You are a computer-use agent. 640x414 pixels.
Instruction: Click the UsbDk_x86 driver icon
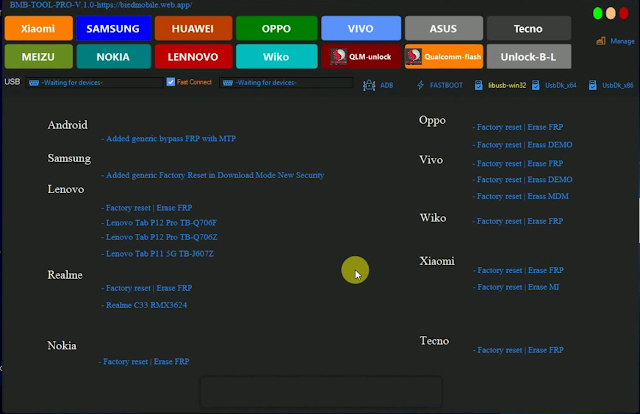[592, 85]
